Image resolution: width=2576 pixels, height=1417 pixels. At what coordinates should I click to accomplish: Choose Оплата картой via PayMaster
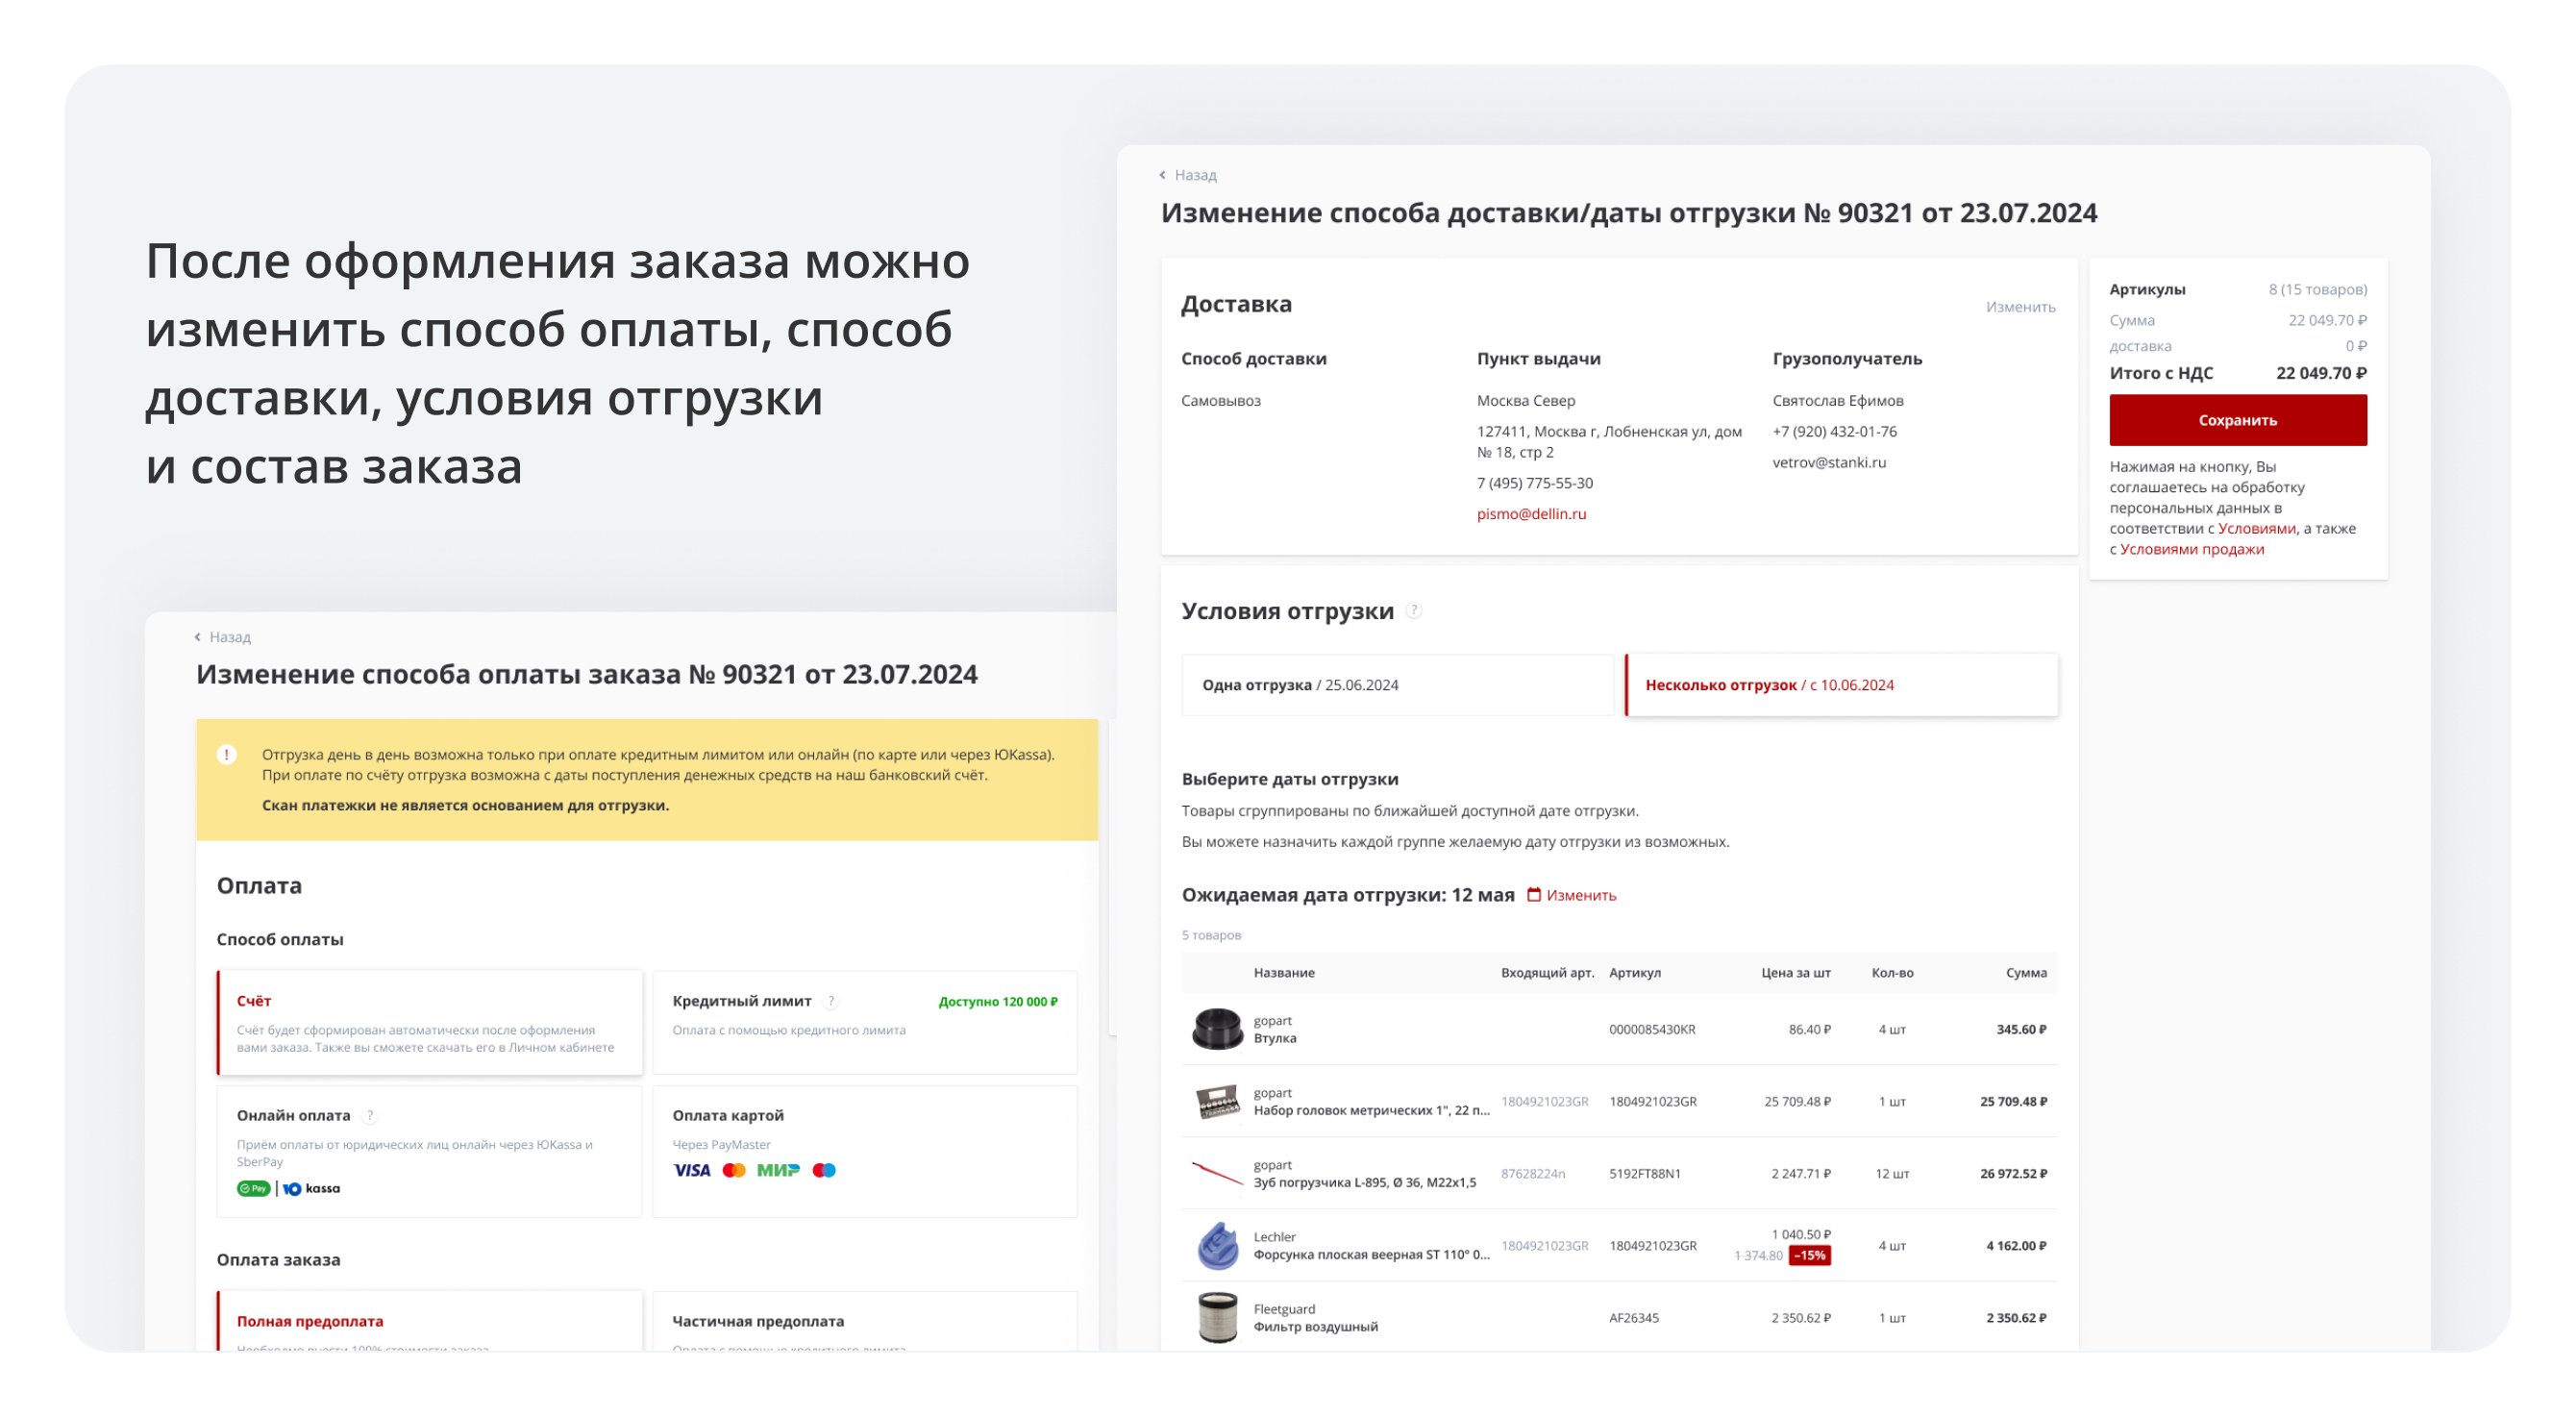[864, 1150]
